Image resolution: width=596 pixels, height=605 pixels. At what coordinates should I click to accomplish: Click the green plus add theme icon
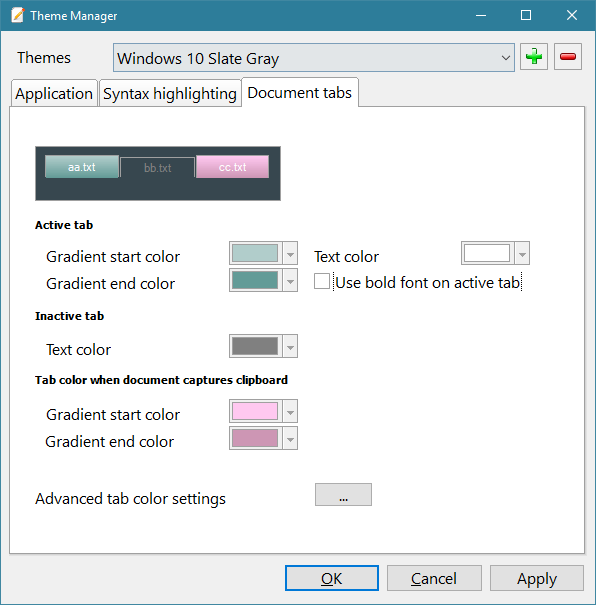point(534,57)
